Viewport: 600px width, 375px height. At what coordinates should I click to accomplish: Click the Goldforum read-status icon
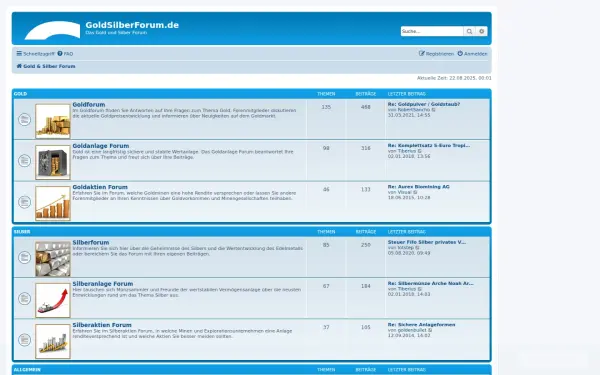24,119
